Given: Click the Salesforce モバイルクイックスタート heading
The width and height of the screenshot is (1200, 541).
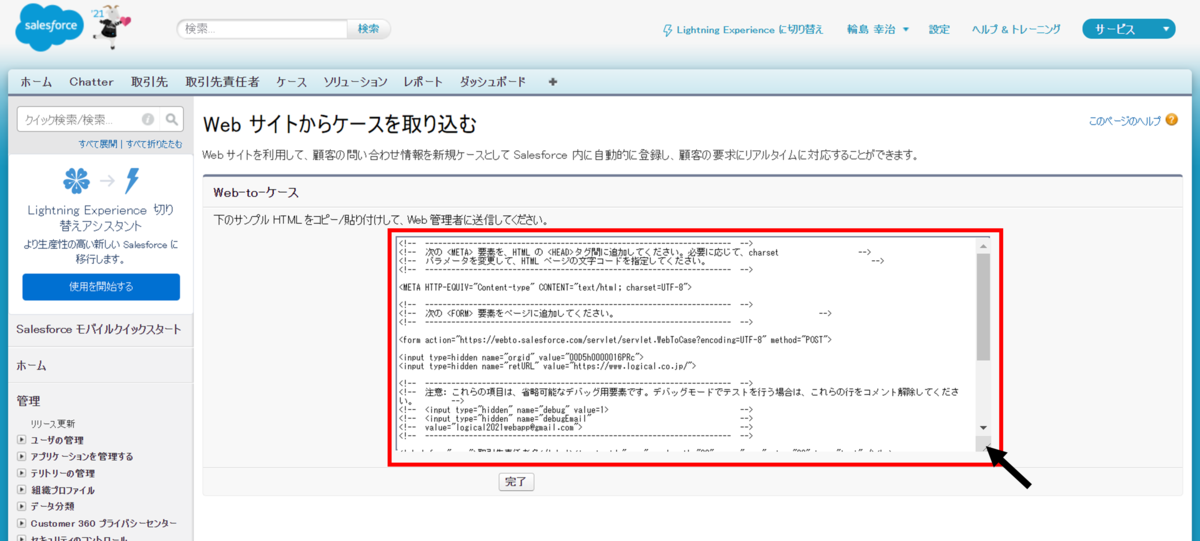Looking at the screenshot, I should point(99,330).
